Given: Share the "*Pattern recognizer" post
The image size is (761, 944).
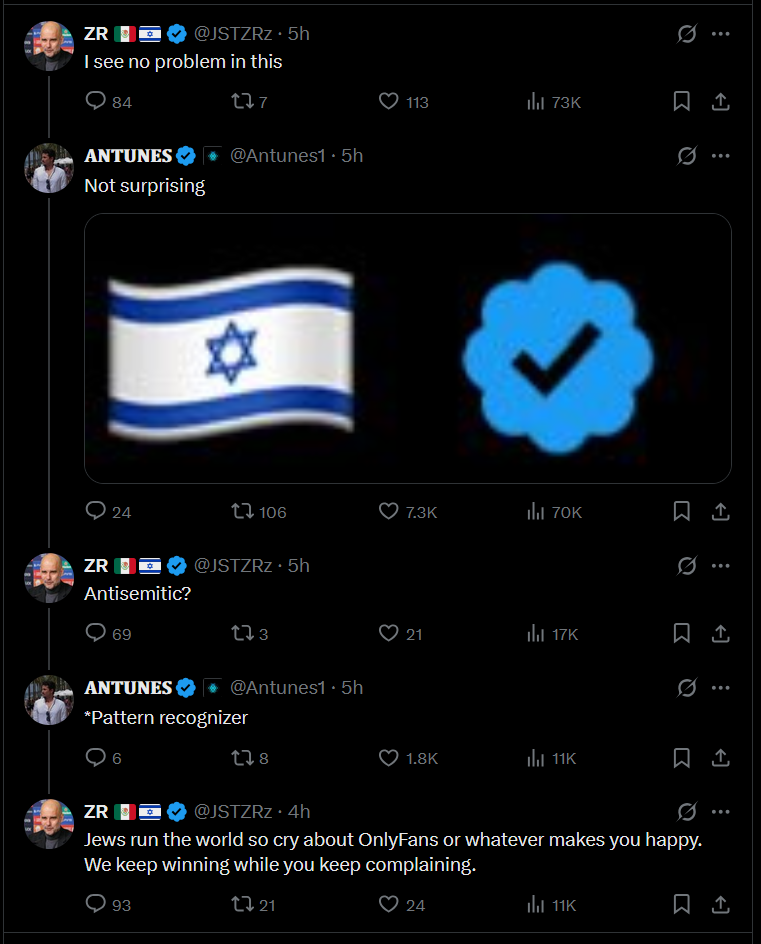Looking at the screenshot, I should pos(720,758).
